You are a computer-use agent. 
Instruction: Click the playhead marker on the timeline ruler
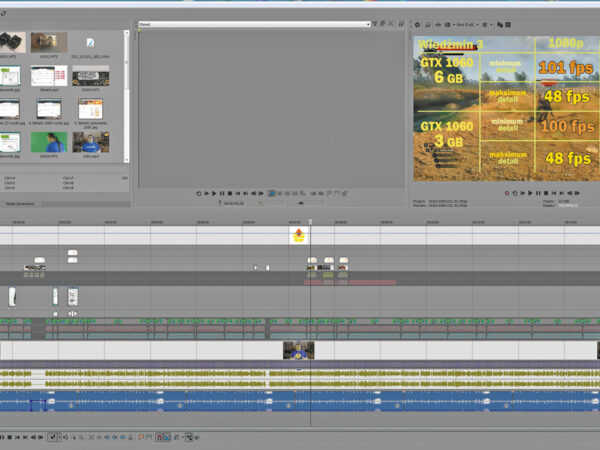(x=310, y=221)
